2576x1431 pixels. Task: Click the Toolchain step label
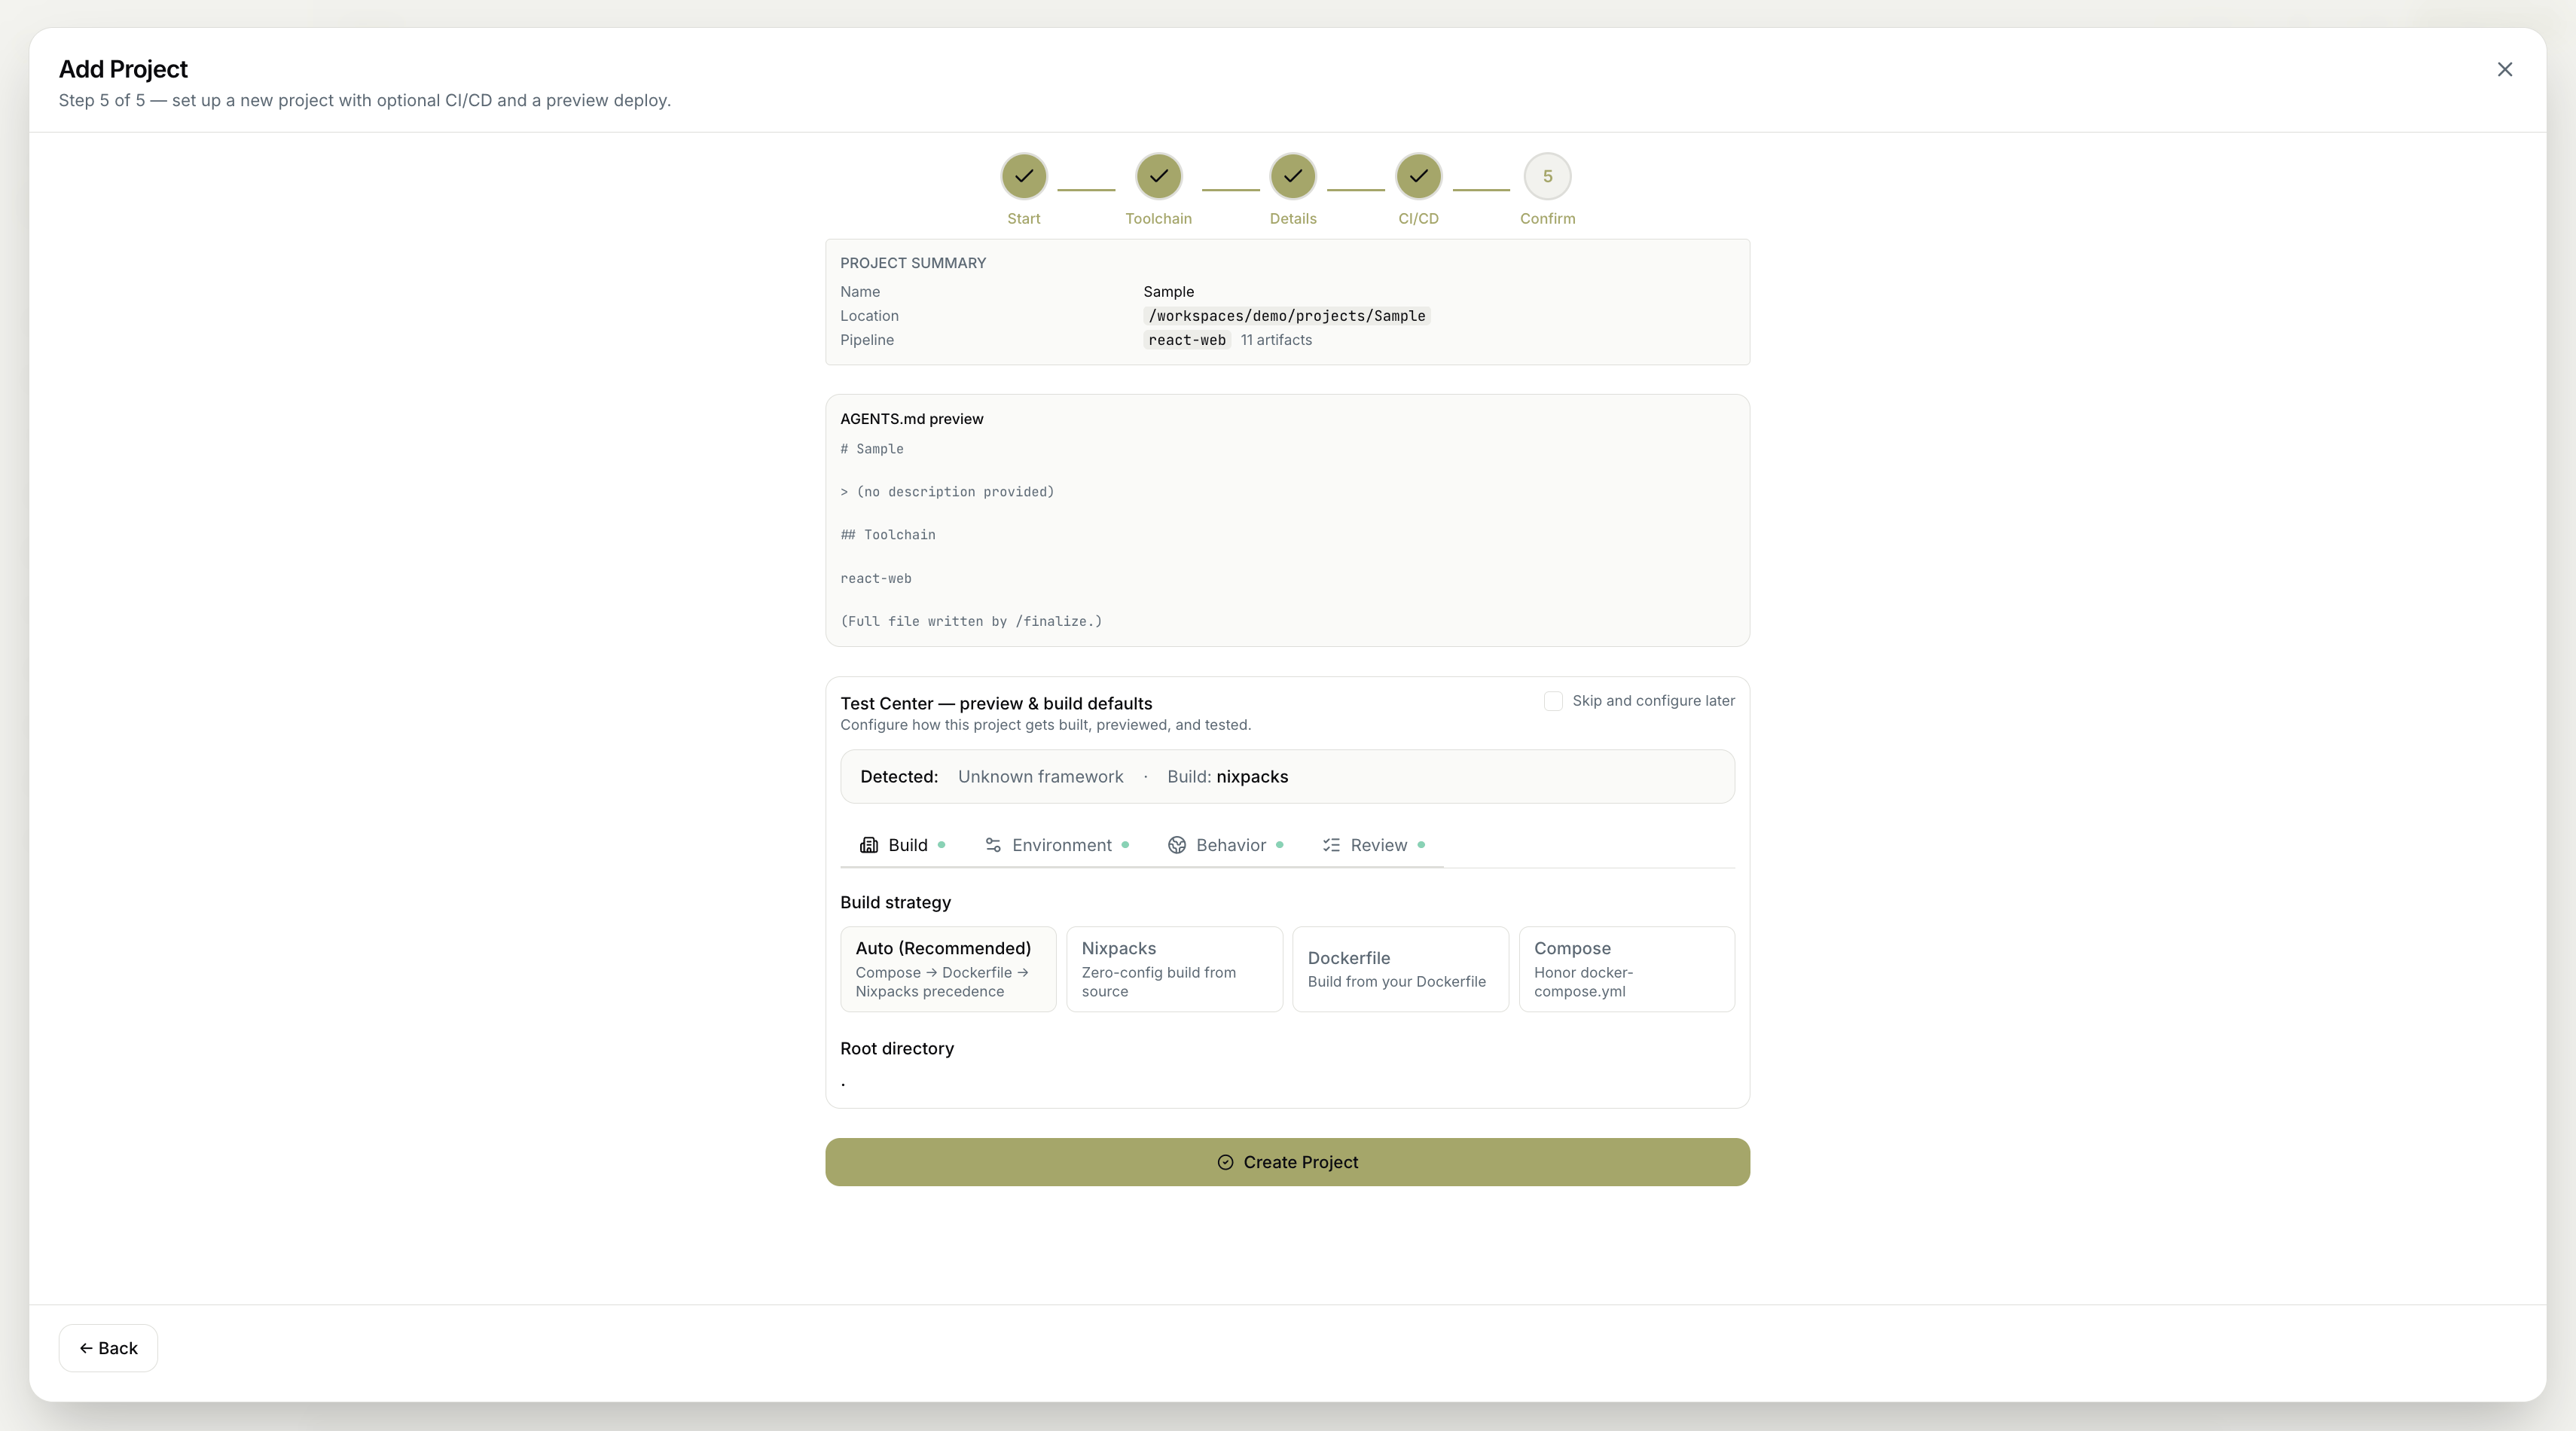click(1158, 218)
